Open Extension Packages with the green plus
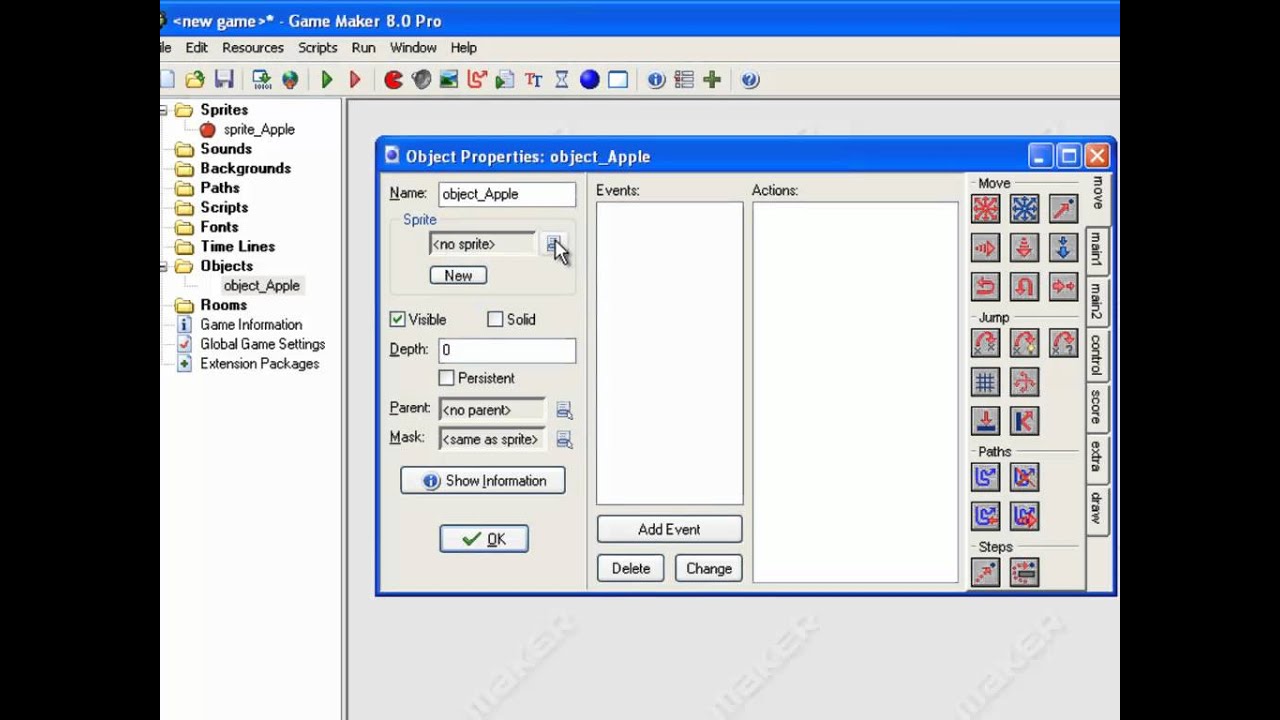Image resolution: width=1280 pixels, height=720 pixels. 712,80
